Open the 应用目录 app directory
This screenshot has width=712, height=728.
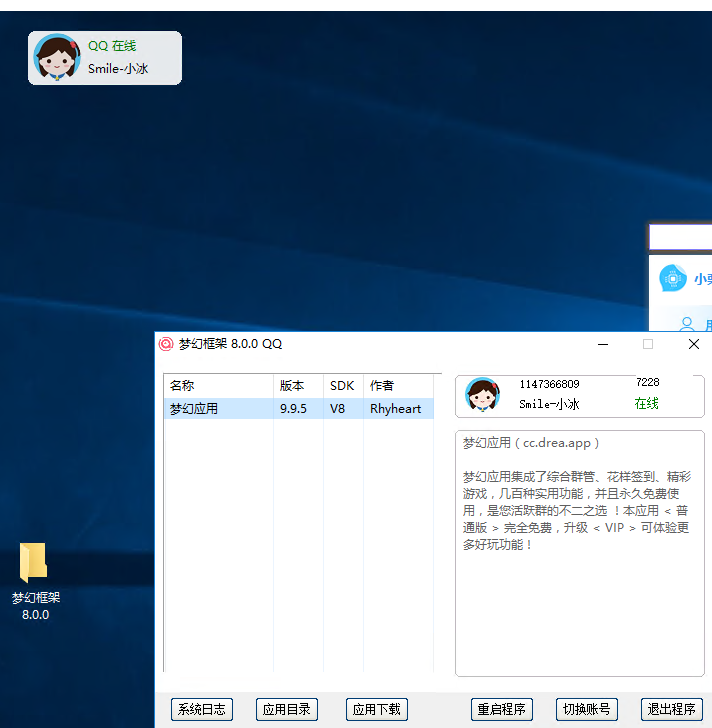pos(286,709)
